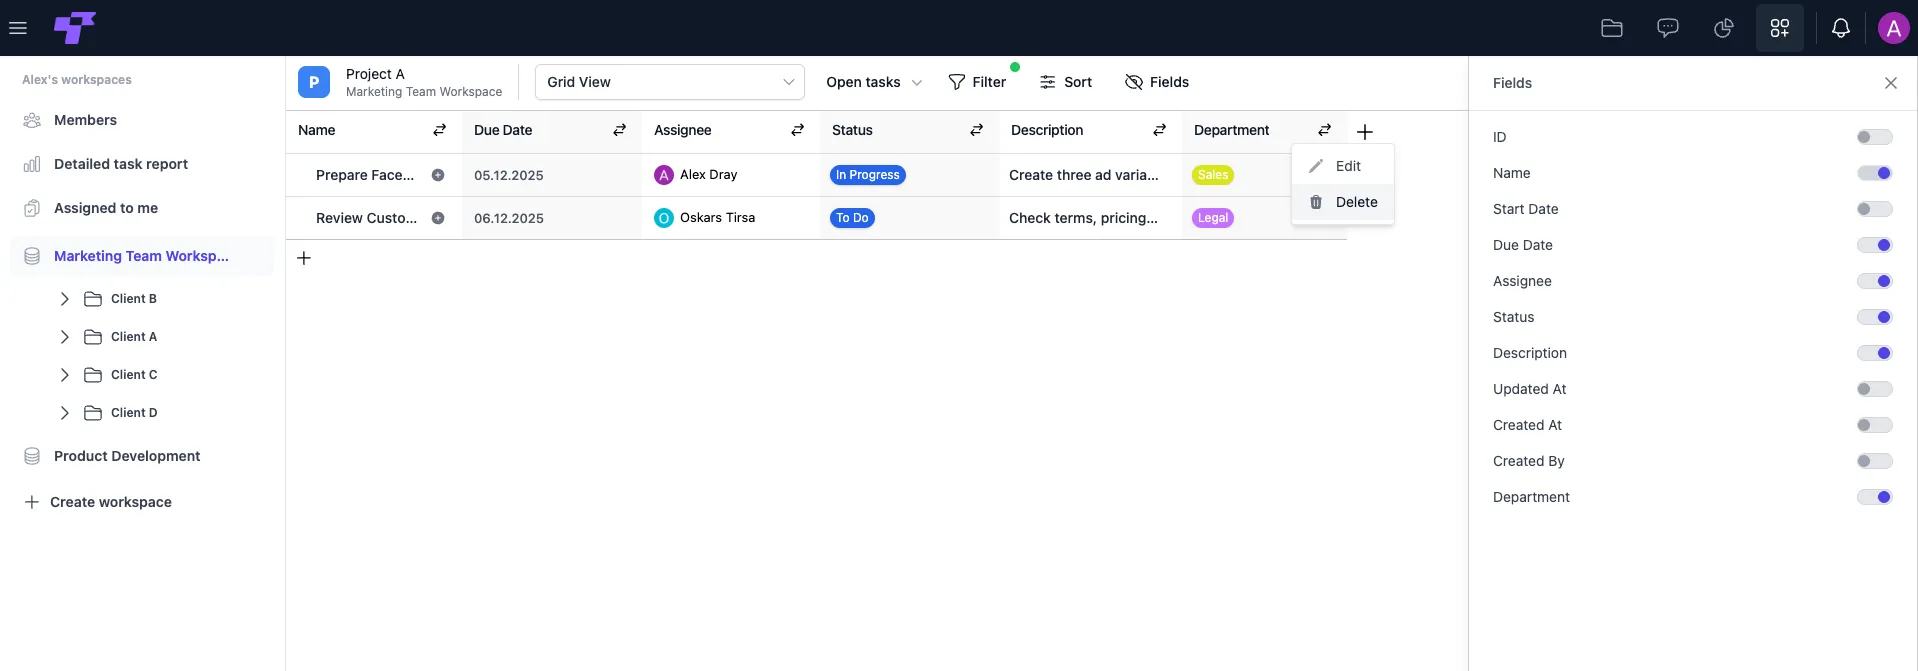Open the chat messages icon
Viewport: 1918px width, 671px height.
[1668, 28]
